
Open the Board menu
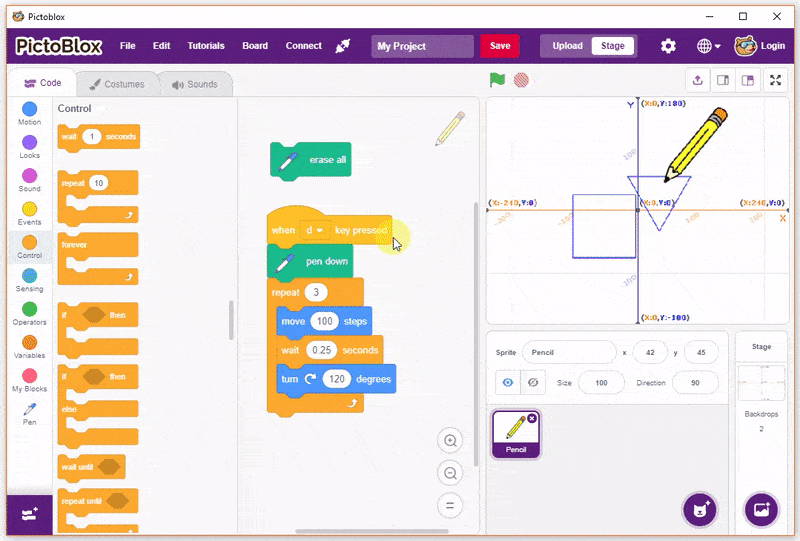click(x=255, y=46)
